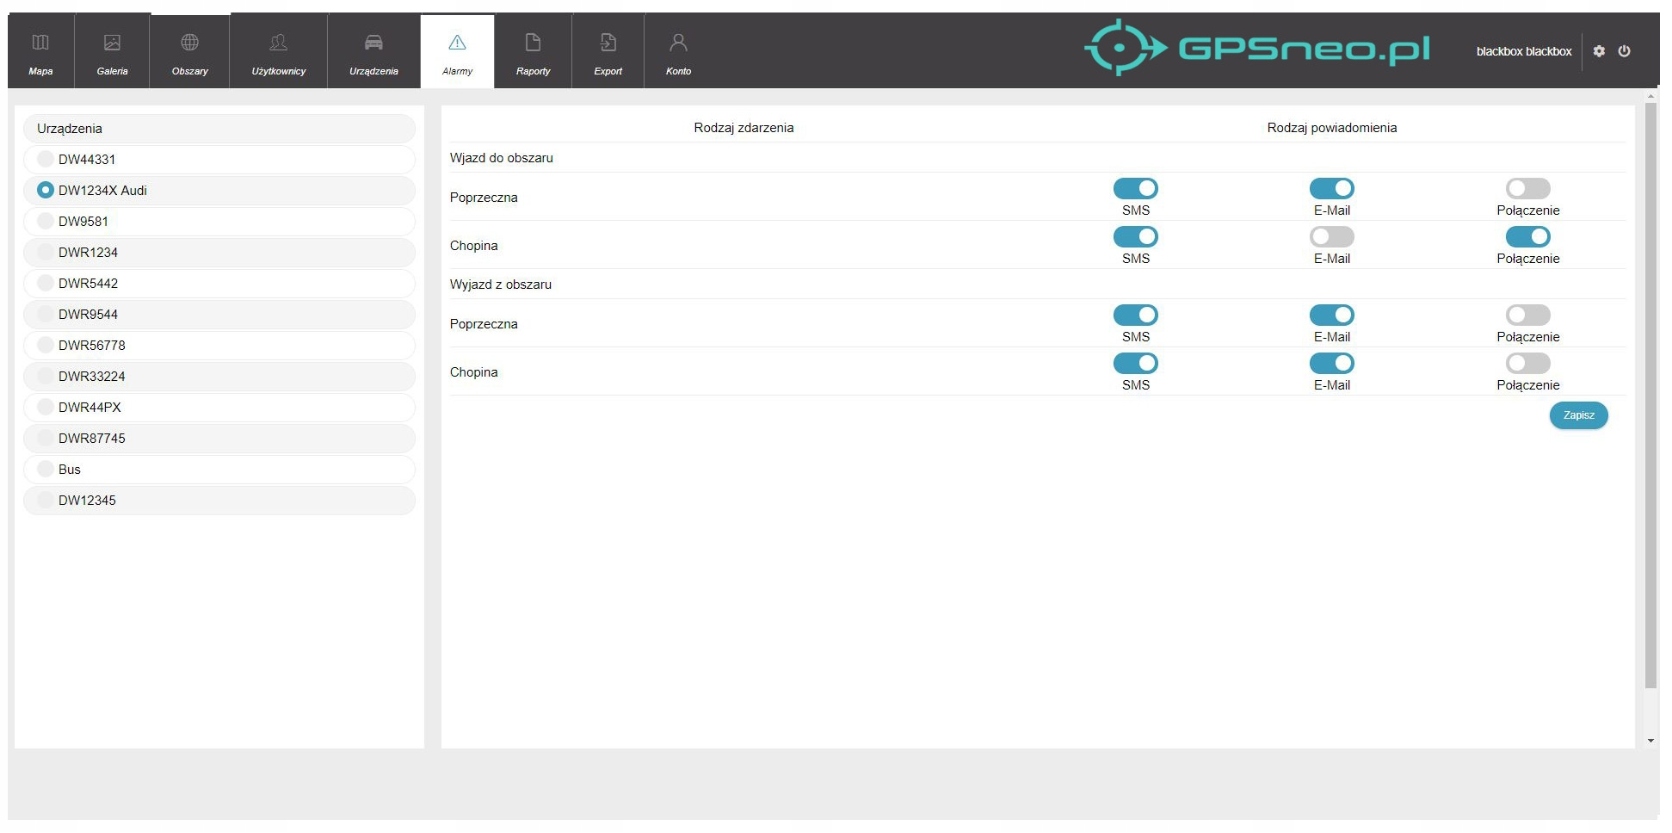Toggle E-Mail for Wyjazd Chopina

(x=1332, y=363)
